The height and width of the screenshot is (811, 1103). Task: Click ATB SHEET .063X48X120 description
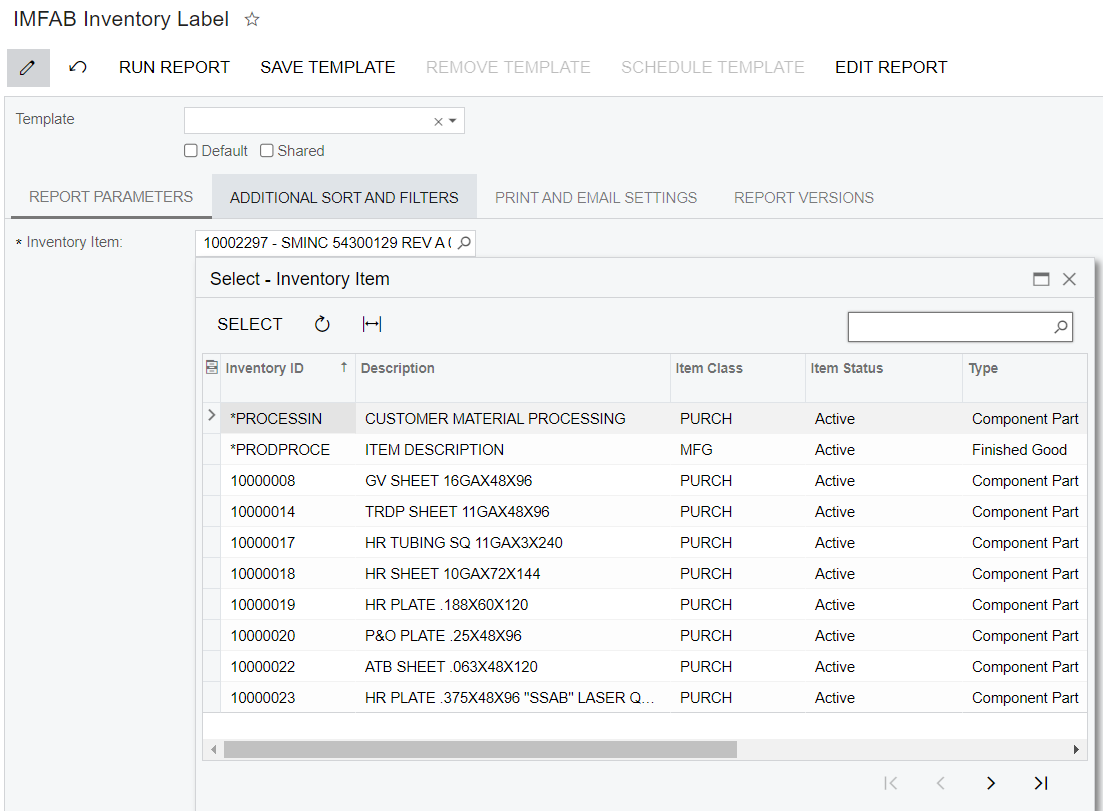tap(451, 666)
